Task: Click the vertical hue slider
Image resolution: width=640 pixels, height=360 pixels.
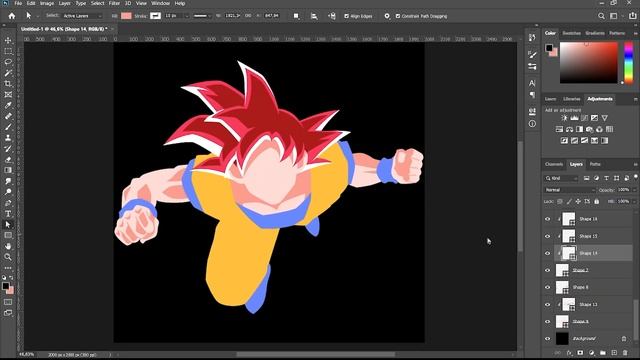Action: [629, 62]
